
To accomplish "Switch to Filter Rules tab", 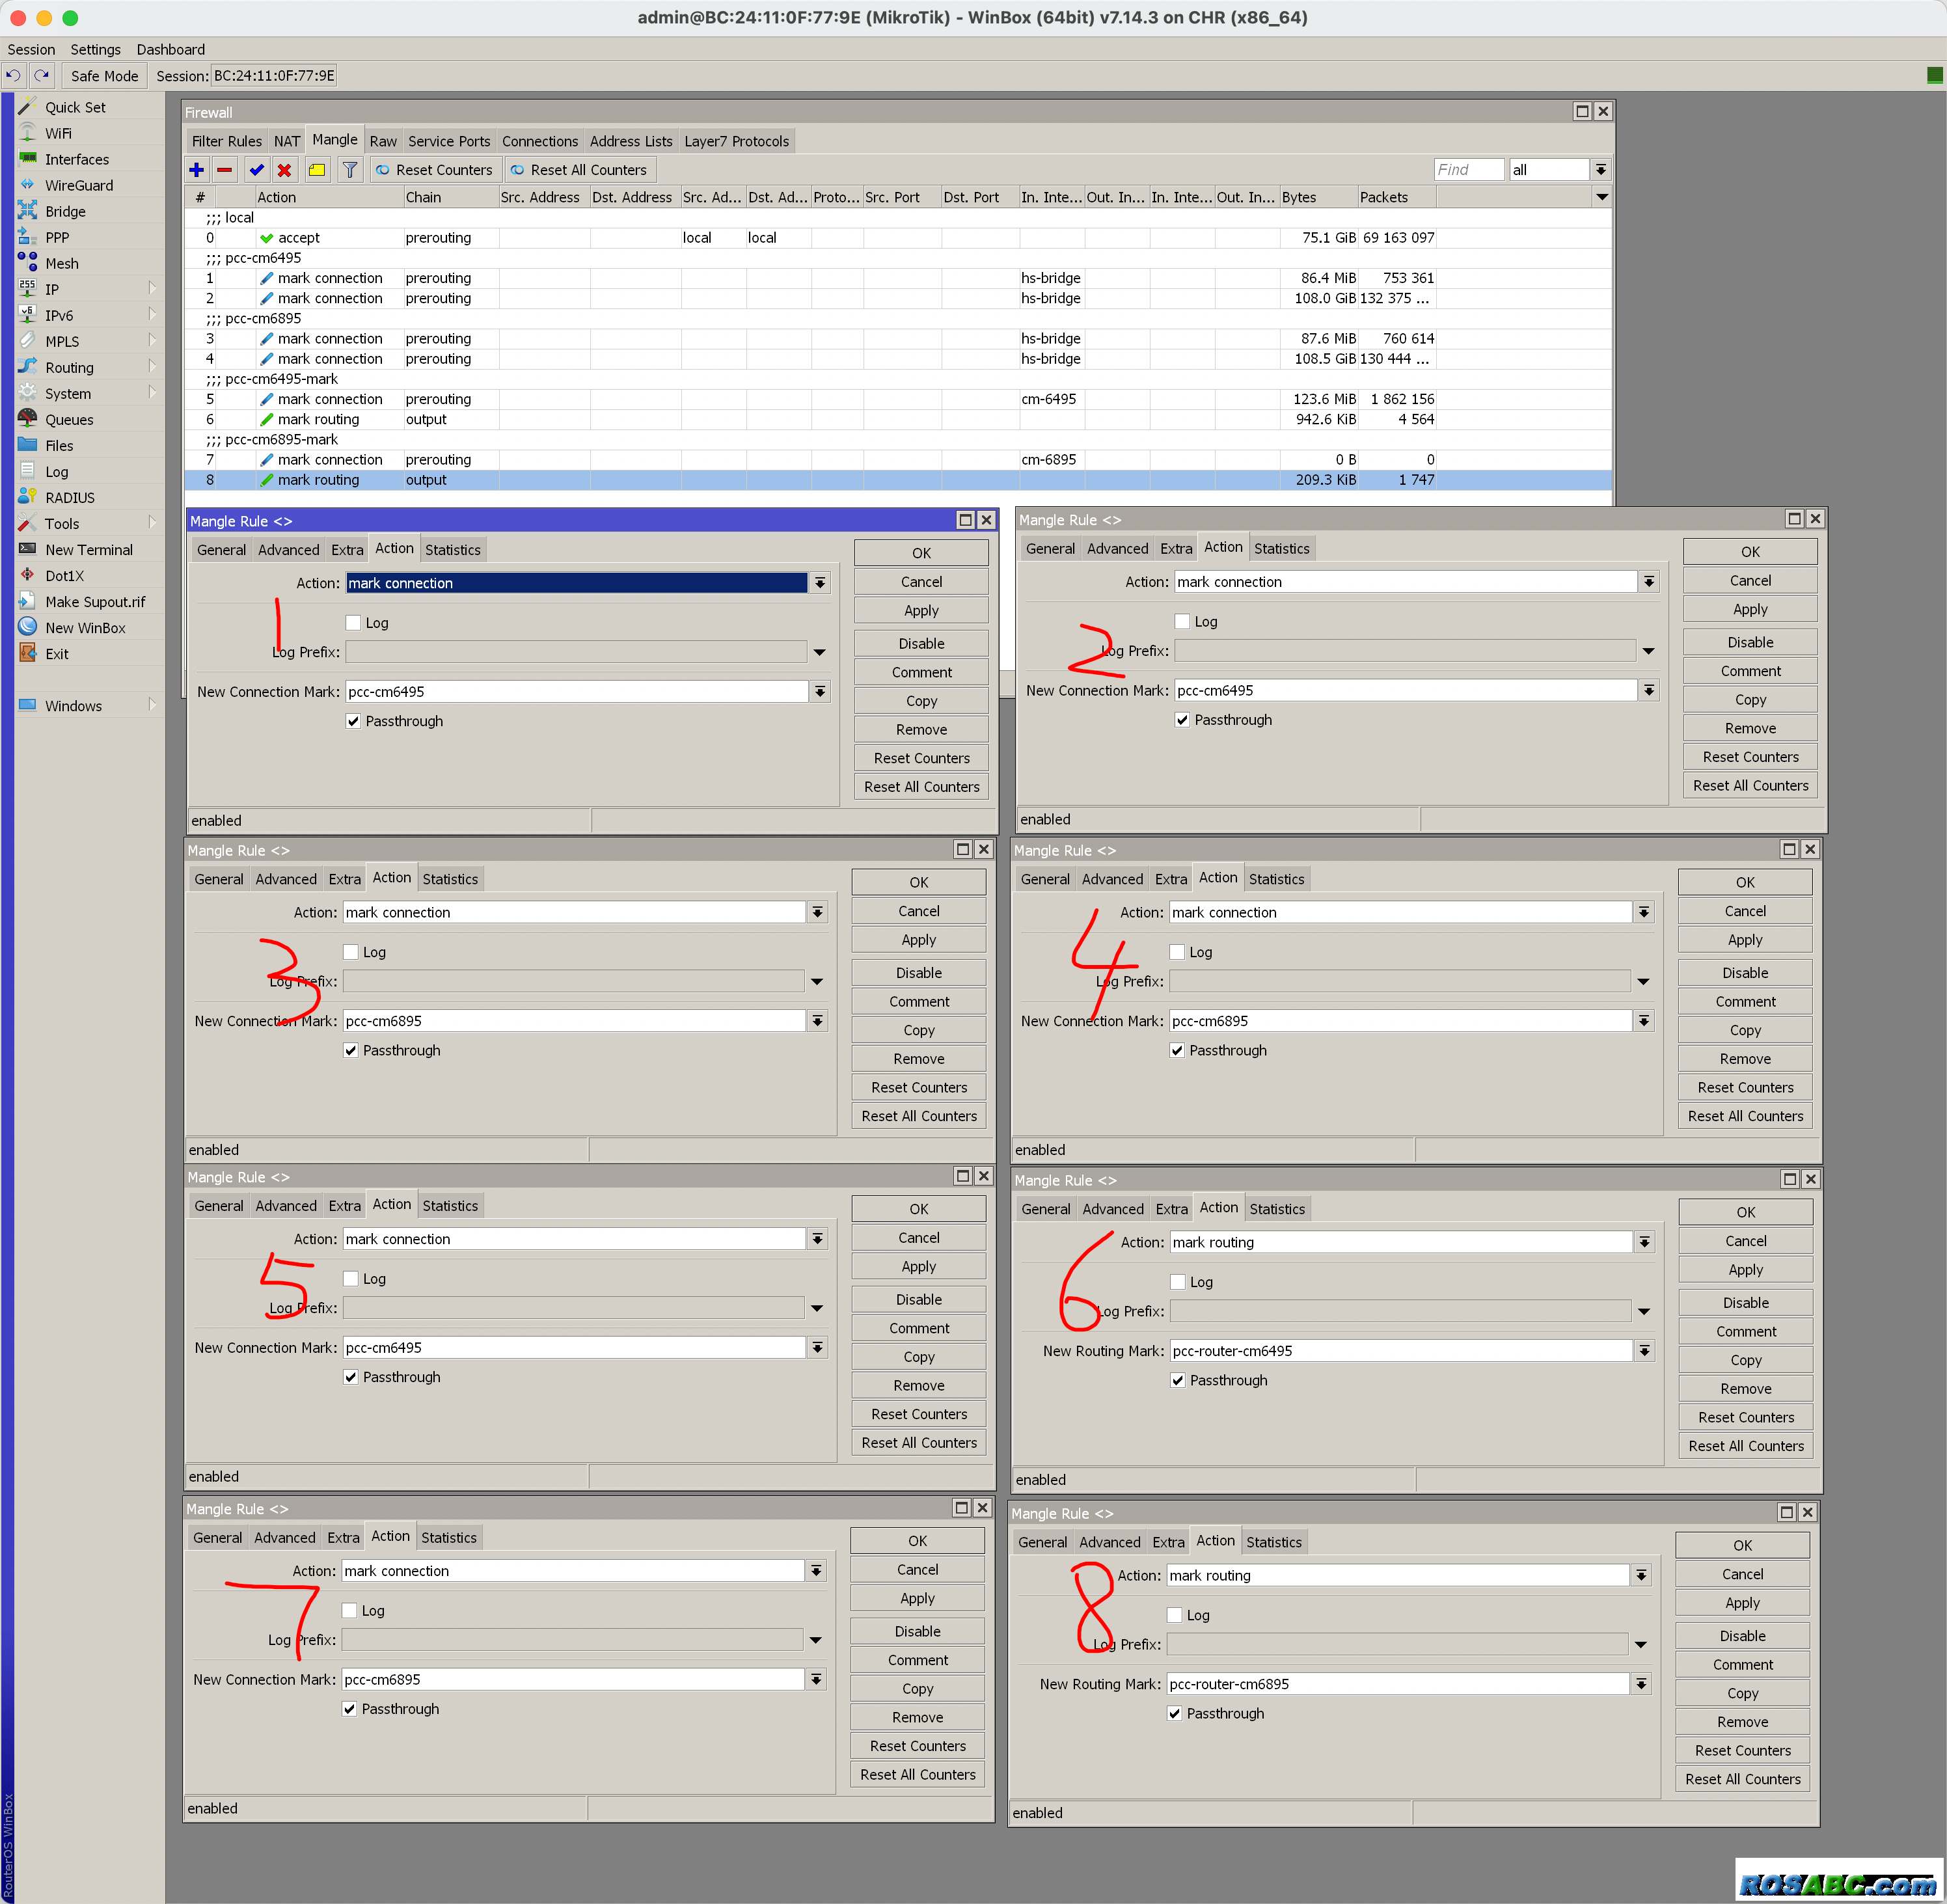I will pyautogui.click(x=227, y=141).
